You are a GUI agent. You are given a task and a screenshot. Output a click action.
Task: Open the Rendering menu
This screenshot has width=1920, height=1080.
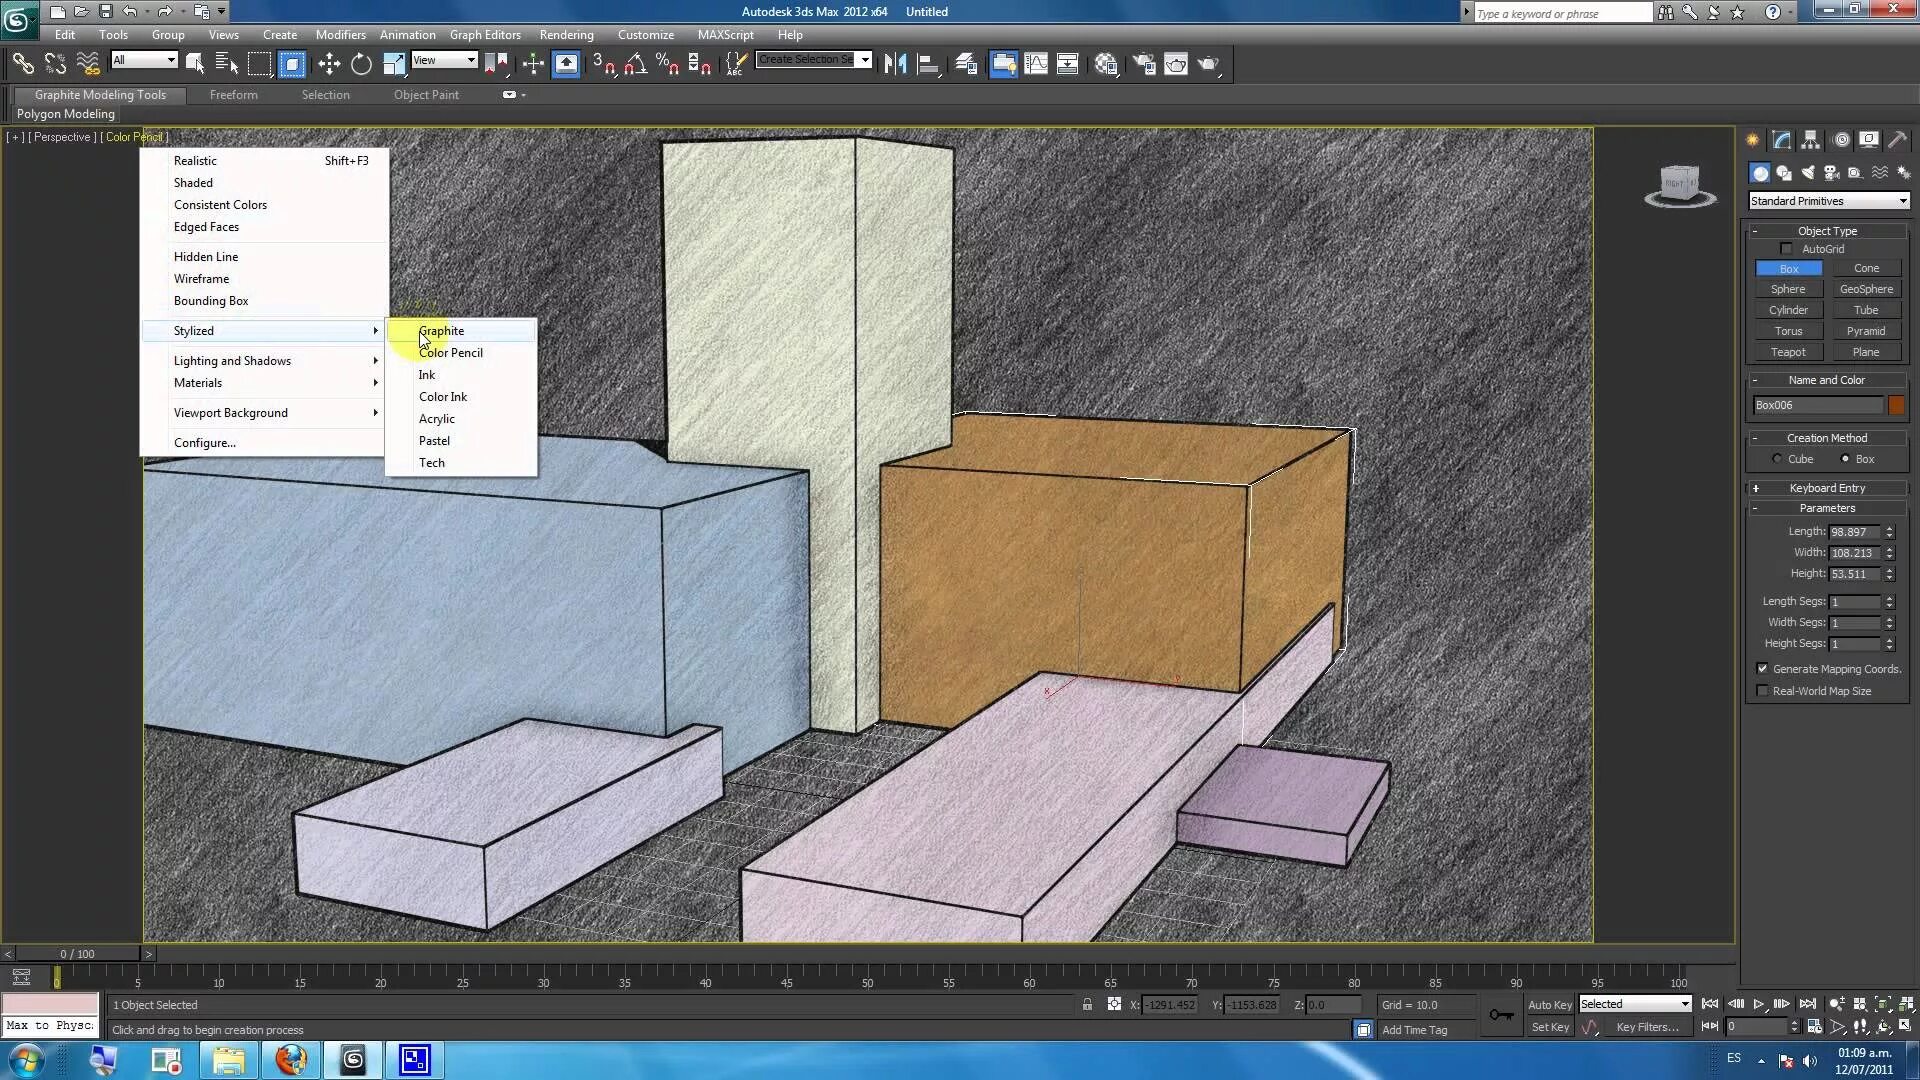click(x=566, y=34)
